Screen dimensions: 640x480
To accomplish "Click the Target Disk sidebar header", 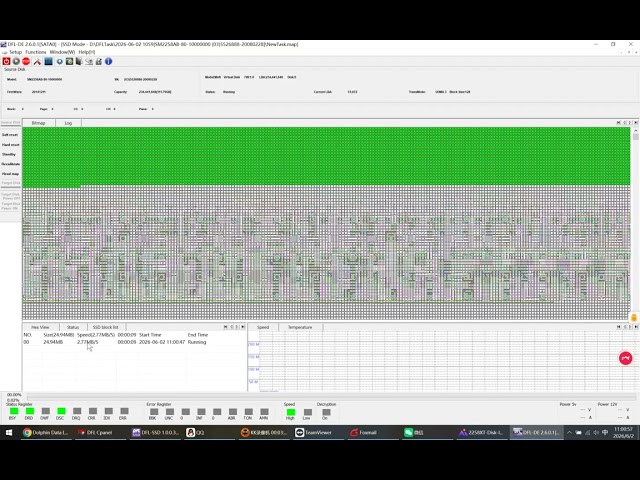I will click(10, 183).
